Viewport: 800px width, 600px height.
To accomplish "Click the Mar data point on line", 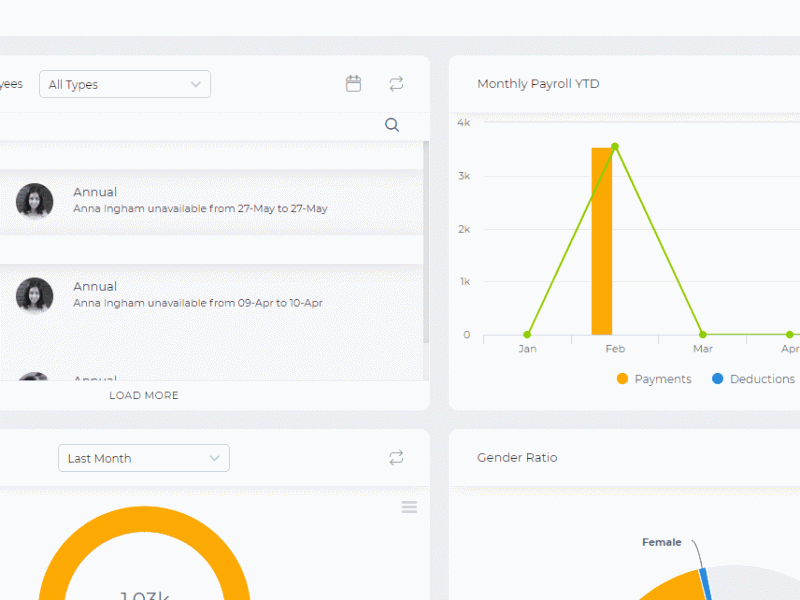I will click(x=703, y=335).
